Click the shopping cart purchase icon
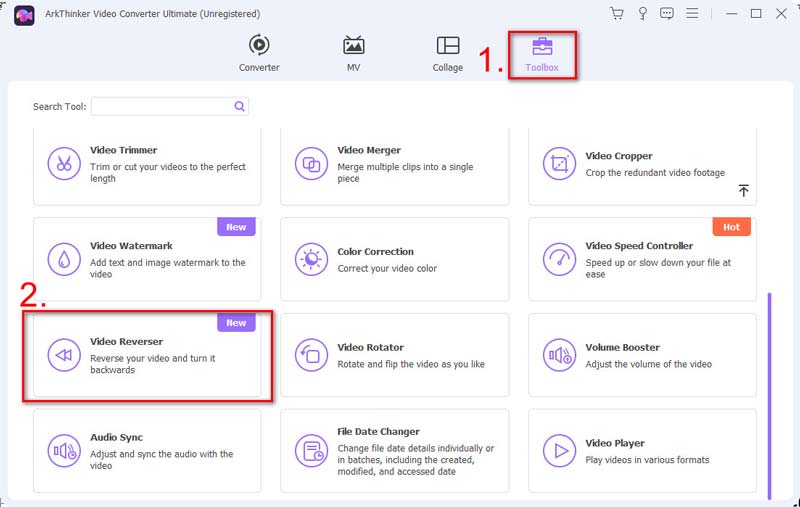The image size is (800, 507). tap(617, 13)
